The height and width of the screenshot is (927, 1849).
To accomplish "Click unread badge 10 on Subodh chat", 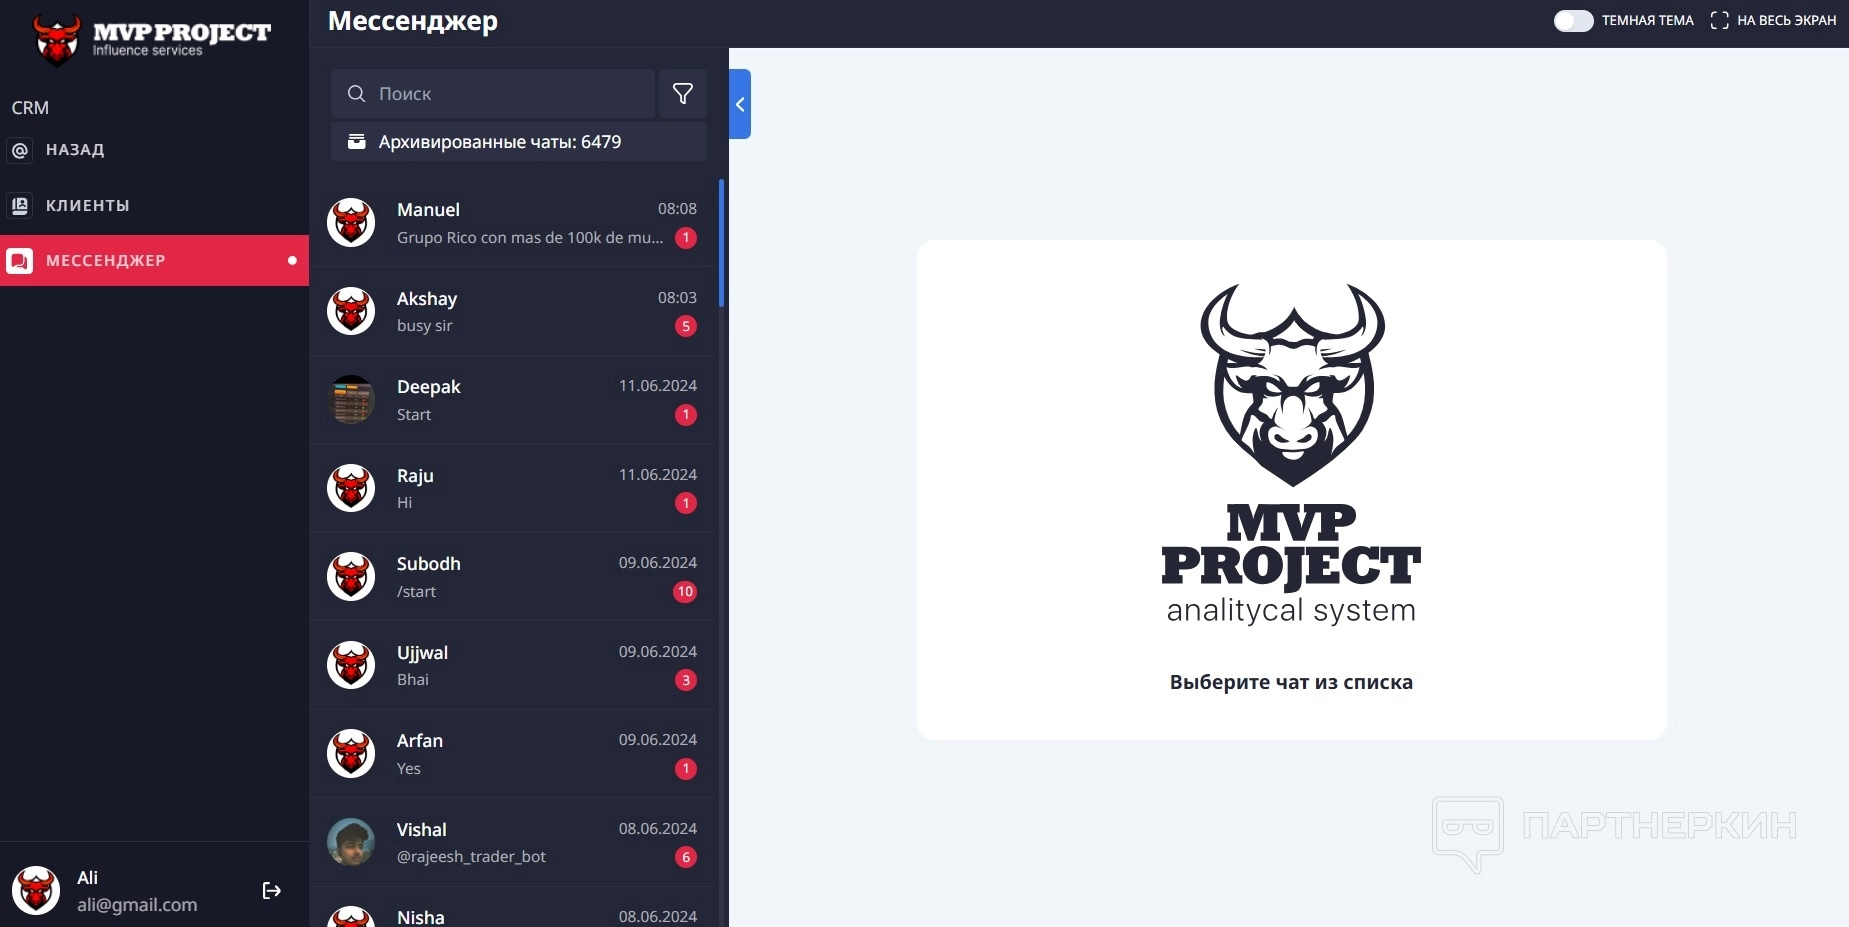I will click(685, 592).
